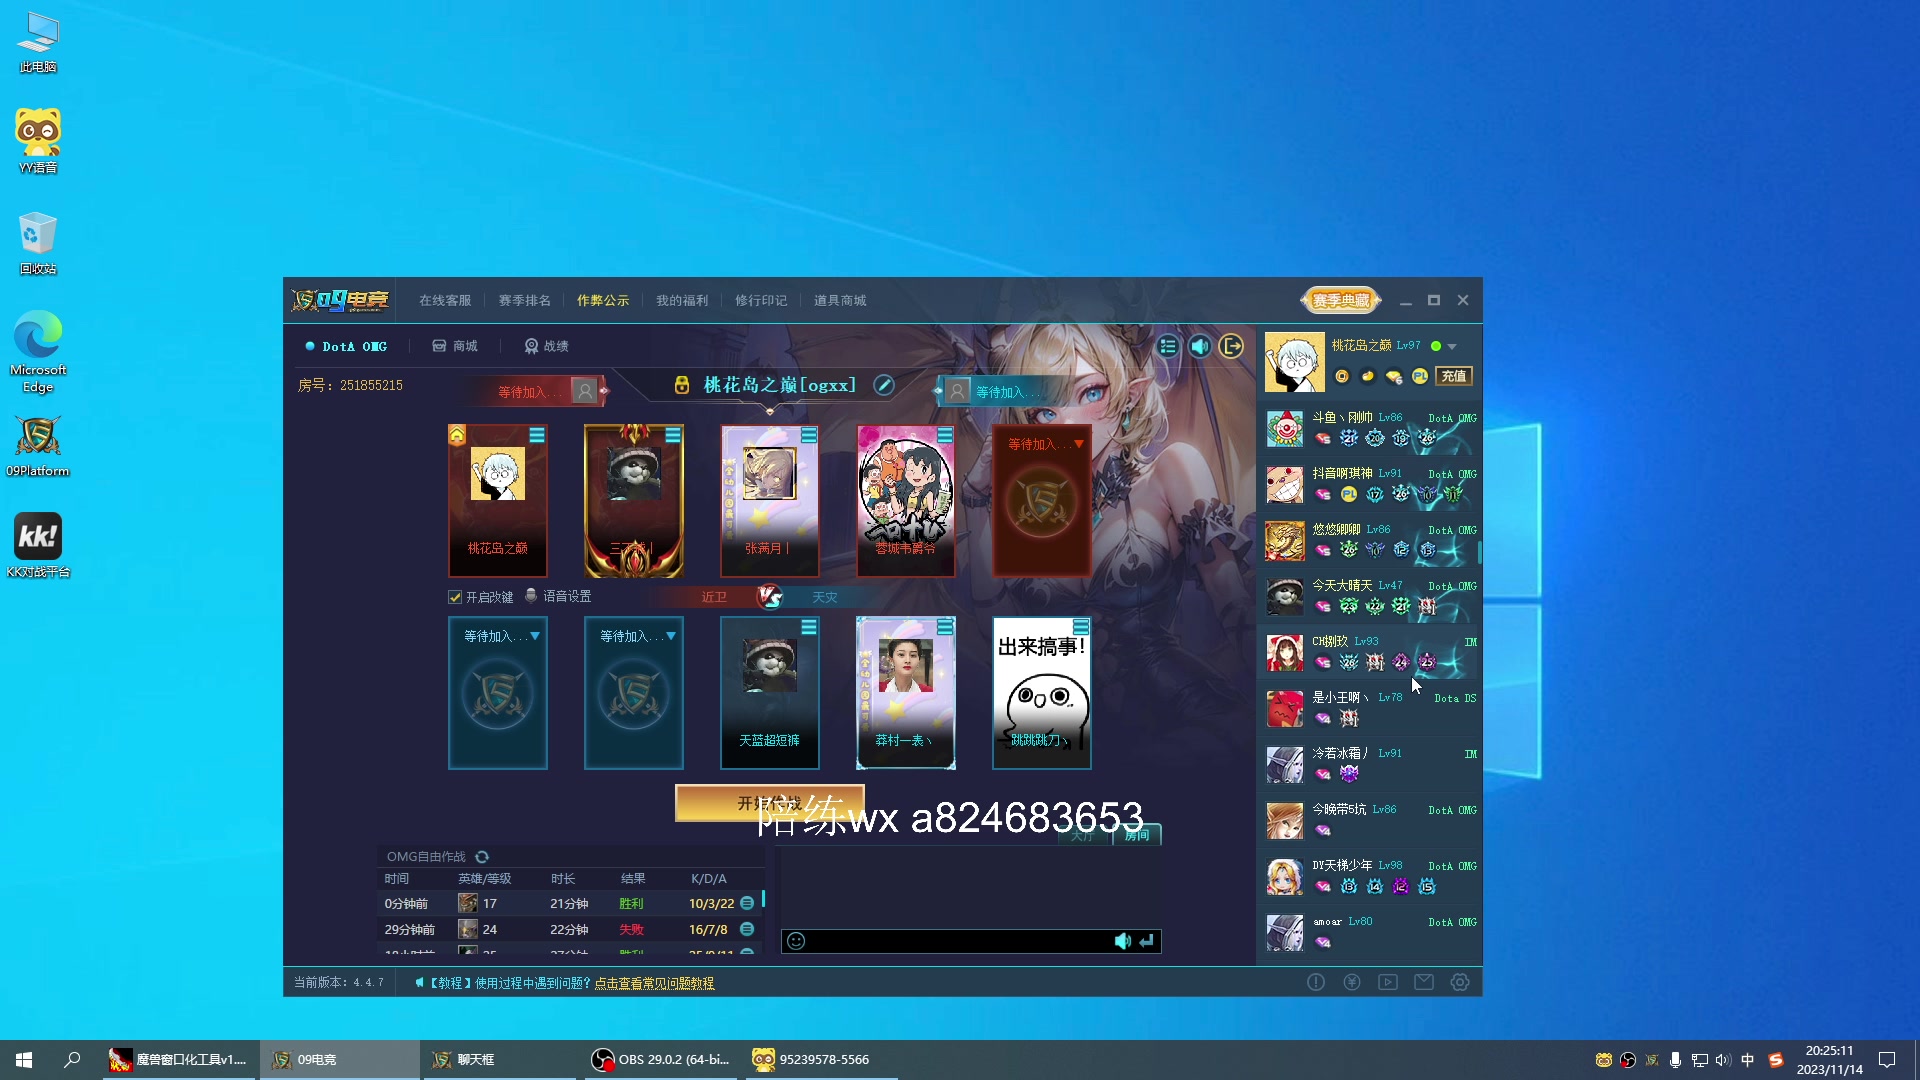This screenshot has height=1080, width=1920.
Task: Click chat voice speaker icon
Action: 1123,941
